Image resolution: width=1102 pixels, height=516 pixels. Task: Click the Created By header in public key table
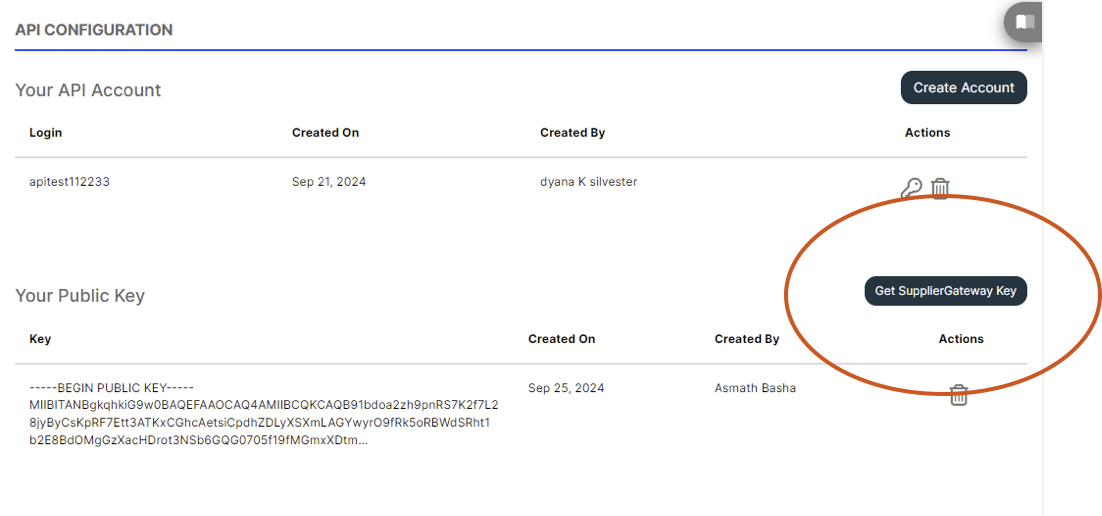click(x=747, y=339)
